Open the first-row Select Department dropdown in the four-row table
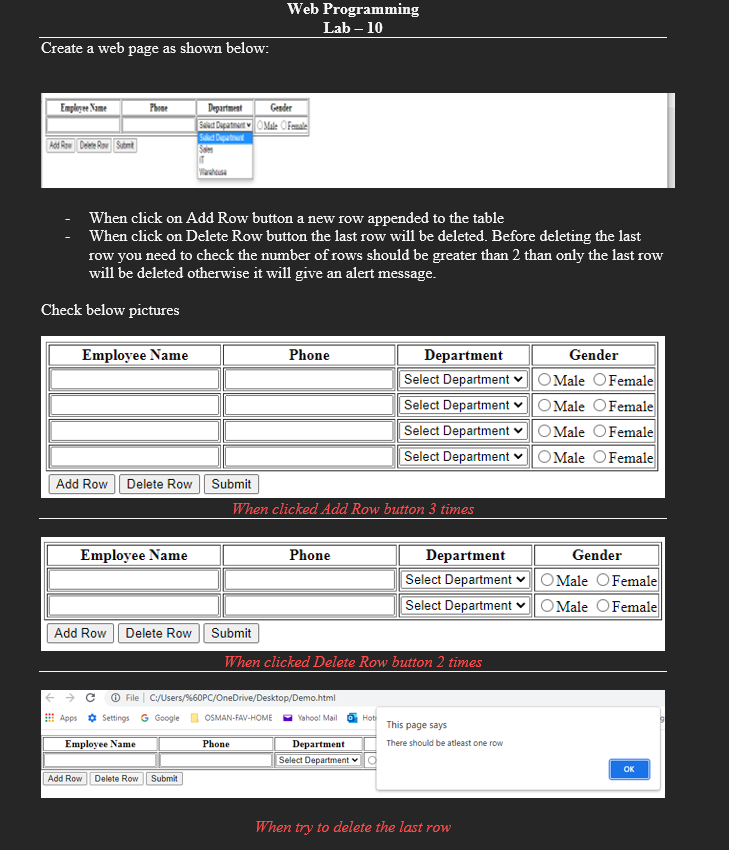 pyautogui.click(x=463, y=379)
